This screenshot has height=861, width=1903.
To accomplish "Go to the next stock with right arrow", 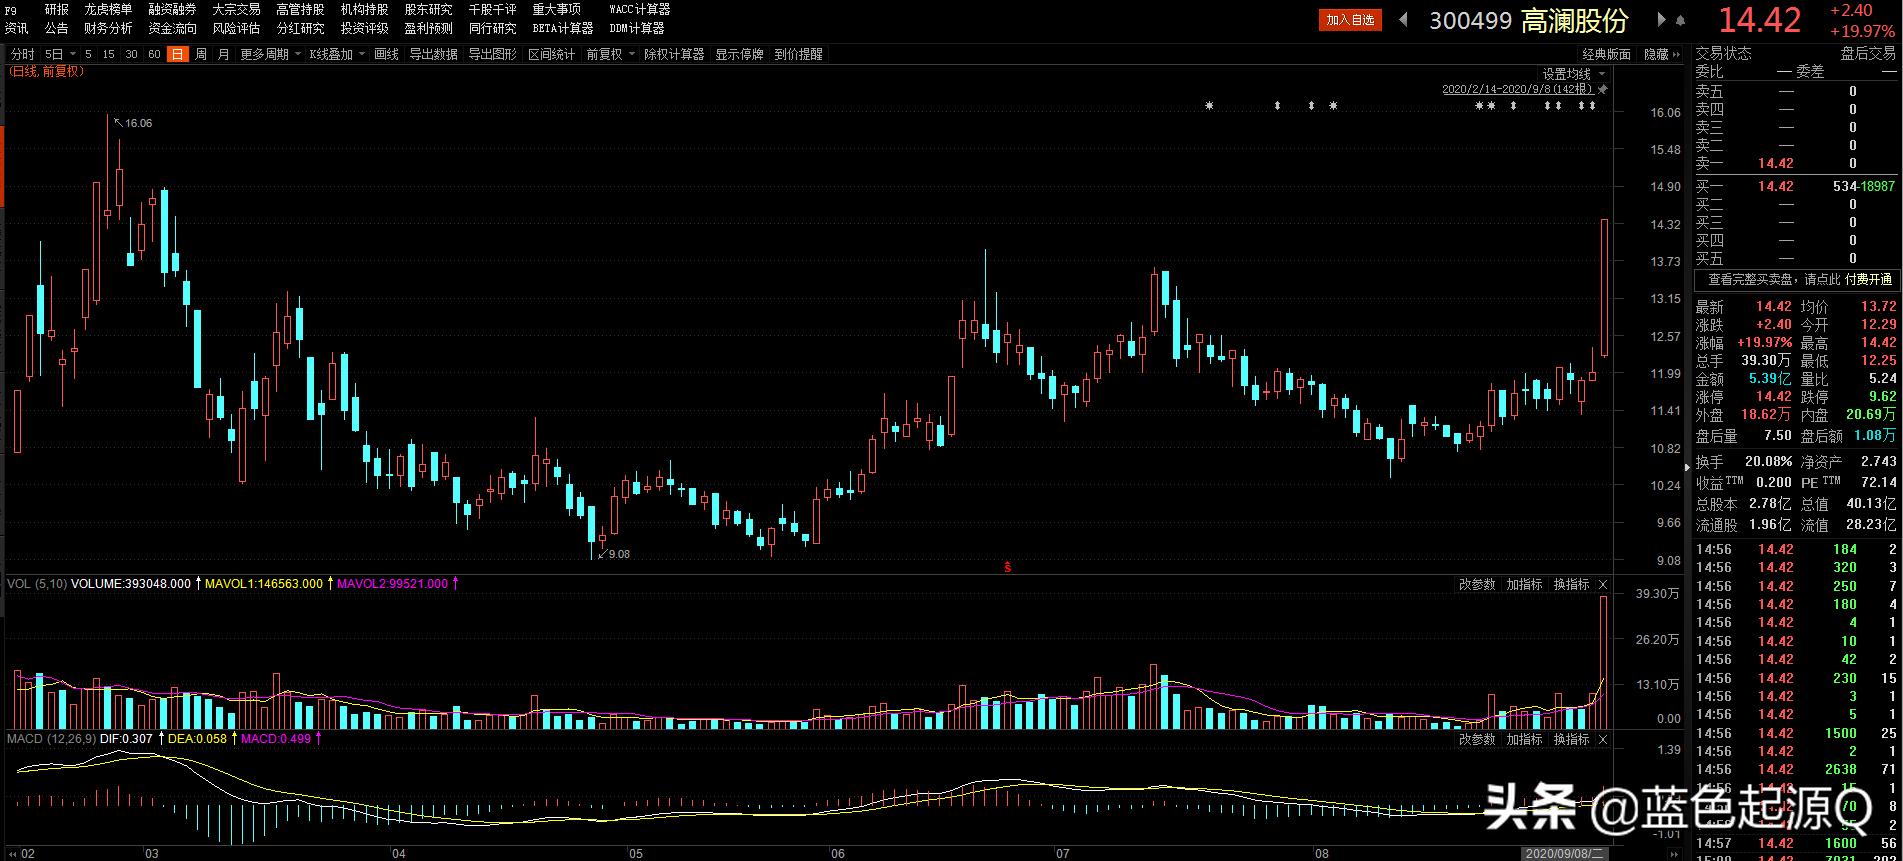I will [x=1662, y=19].
